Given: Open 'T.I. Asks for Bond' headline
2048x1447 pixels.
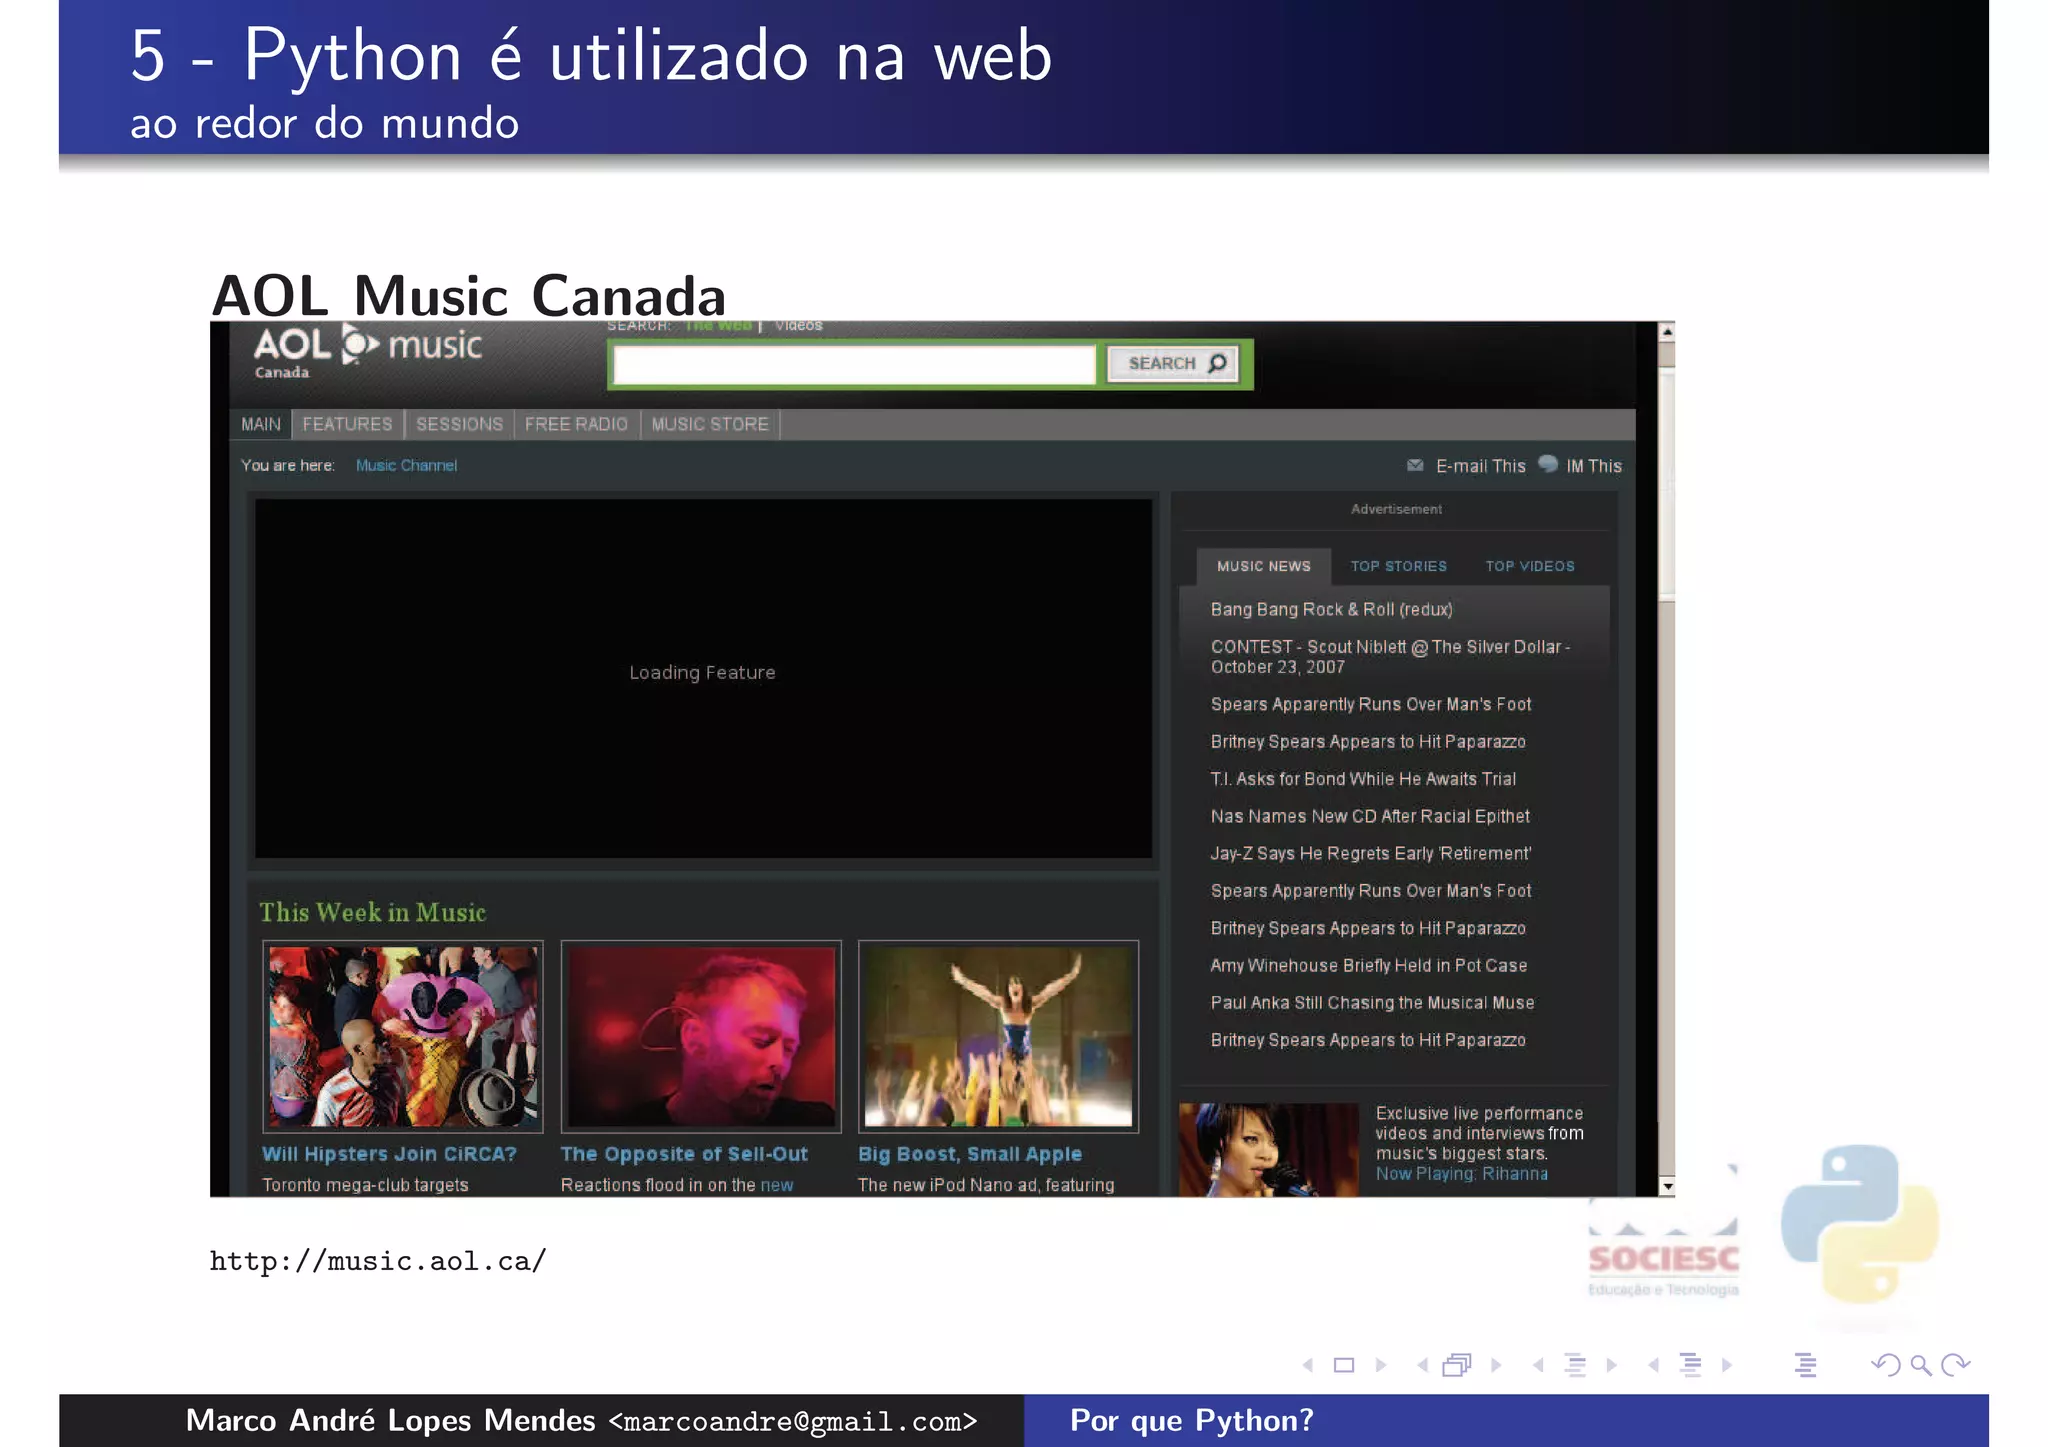Looking at the screenshot, I should click(x=1363, y=779).
